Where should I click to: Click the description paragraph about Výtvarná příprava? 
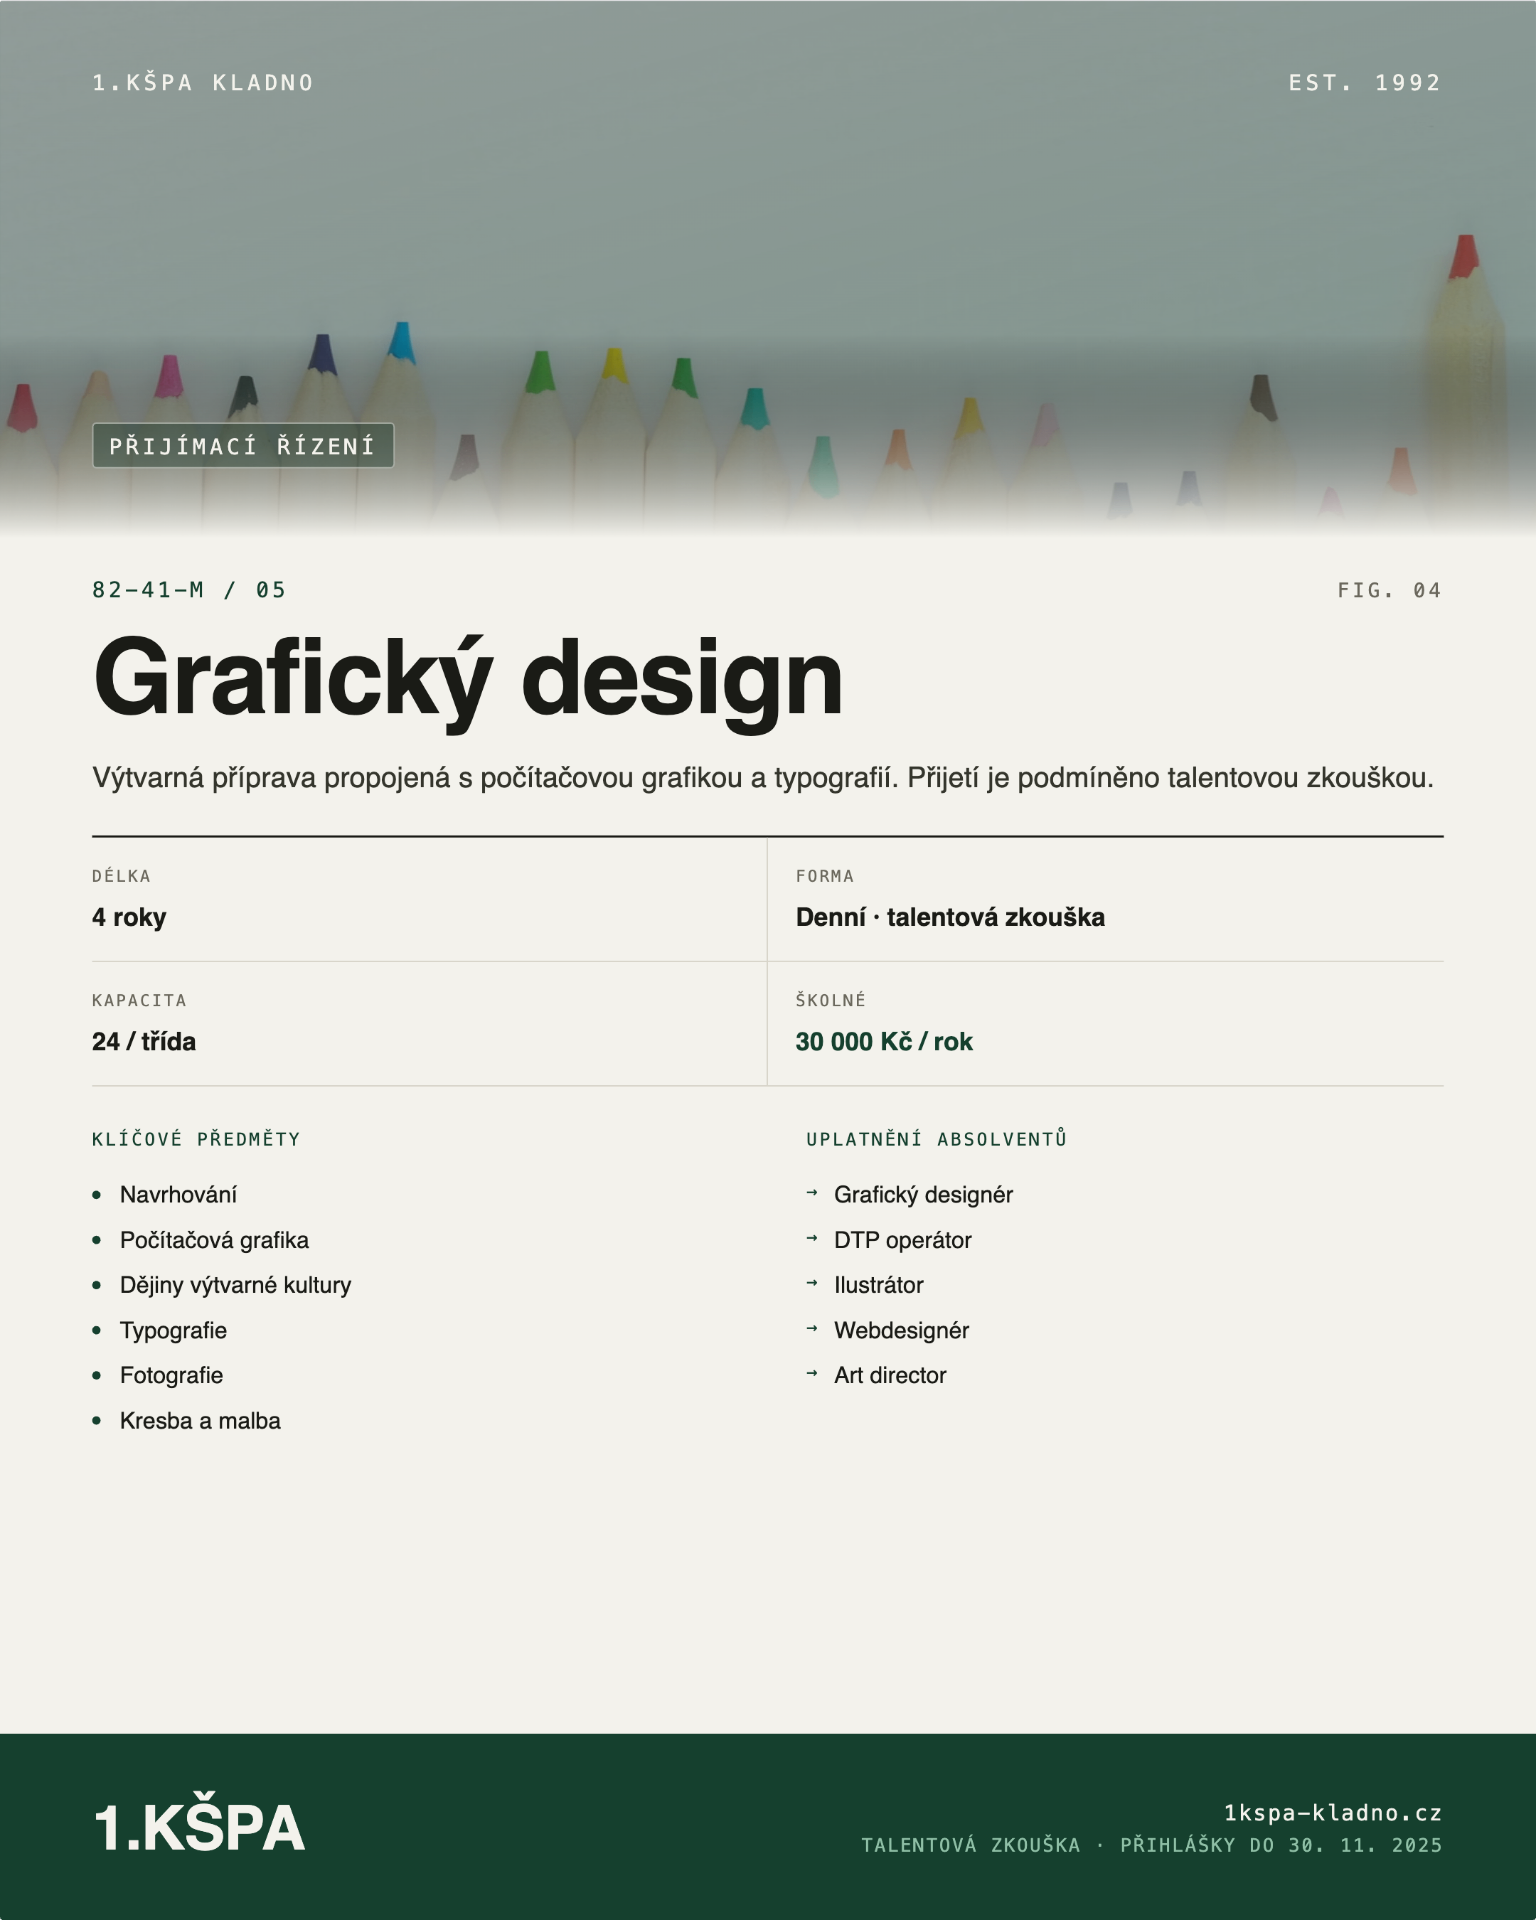[763, 777]
